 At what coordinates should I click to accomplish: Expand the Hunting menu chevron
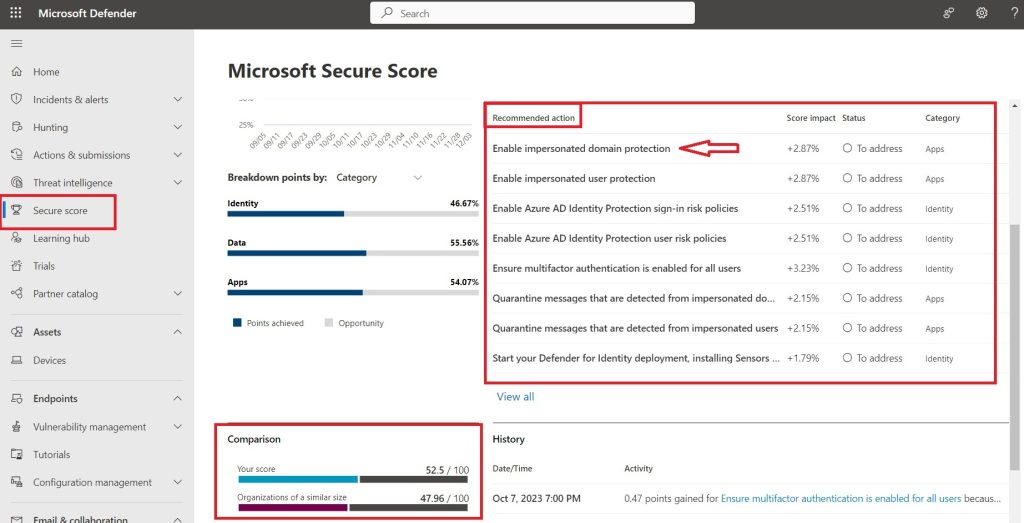point(178,127)
